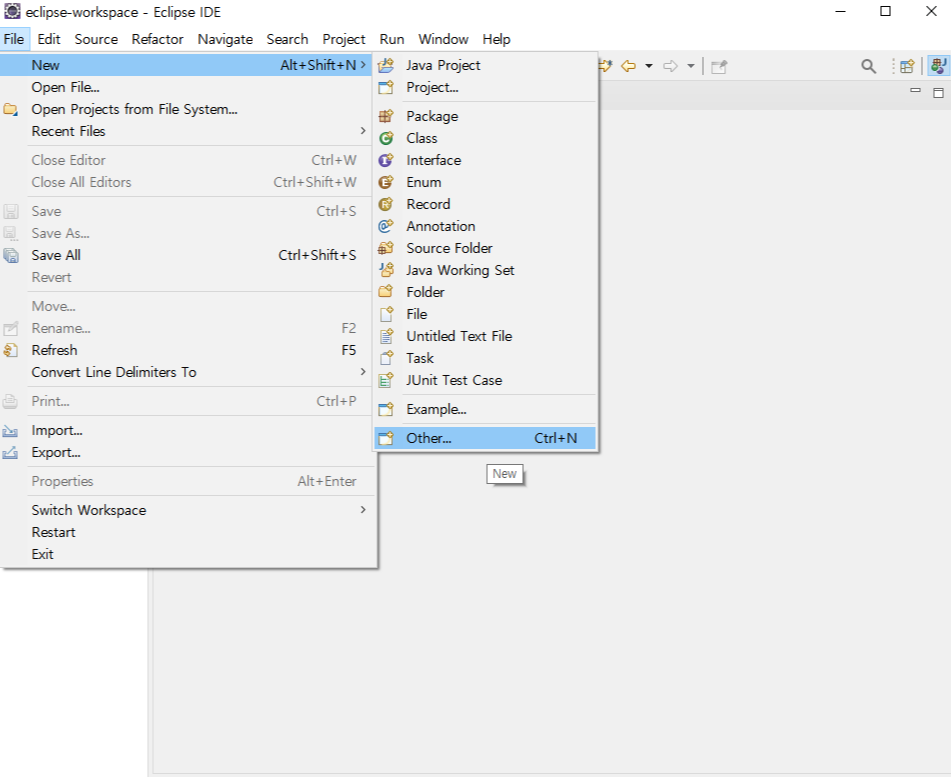Screen dimensions: 951x777
Task: Click the Java Working Set icon
Action: click(386, 270)
